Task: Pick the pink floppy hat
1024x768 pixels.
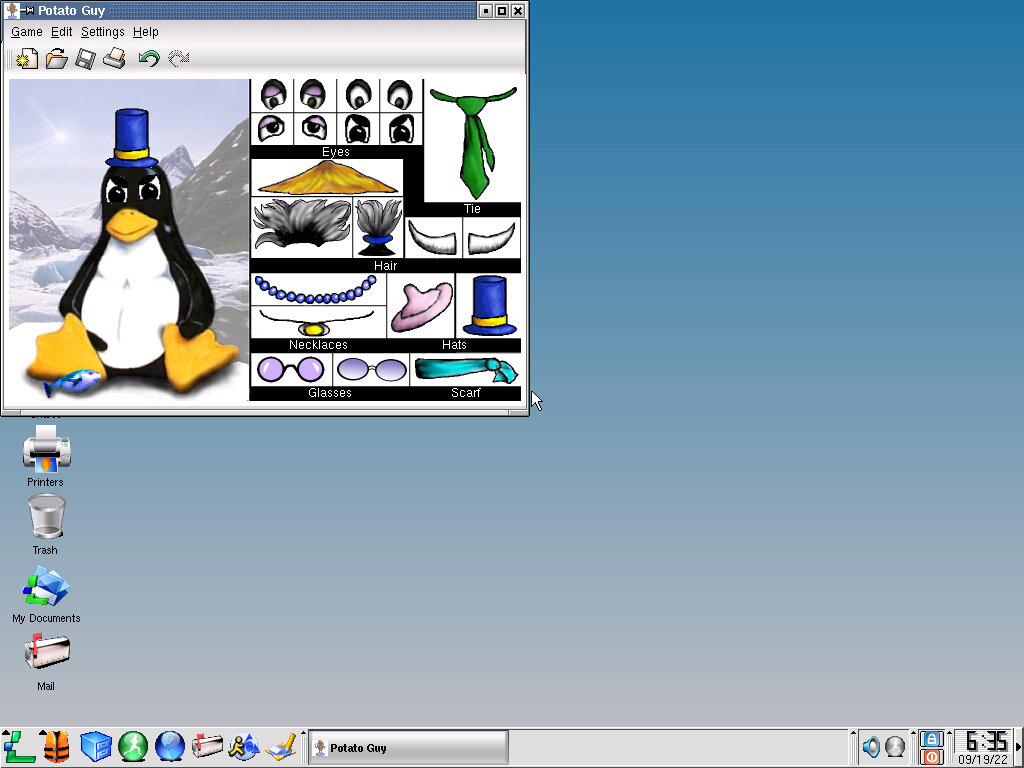Action: point(421,305)
